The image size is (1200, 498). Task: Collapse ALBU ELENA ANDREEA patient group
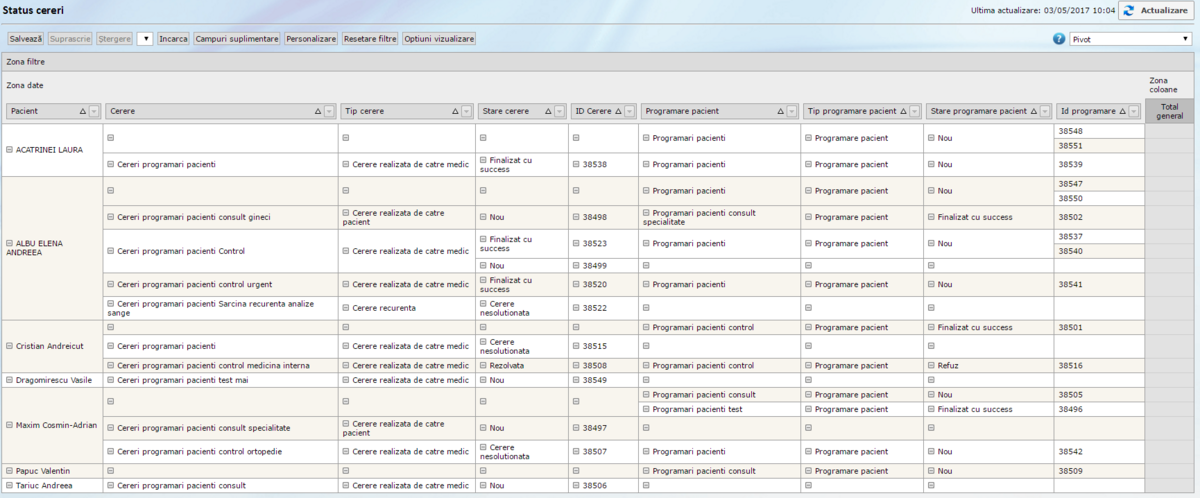pos(10,243)
